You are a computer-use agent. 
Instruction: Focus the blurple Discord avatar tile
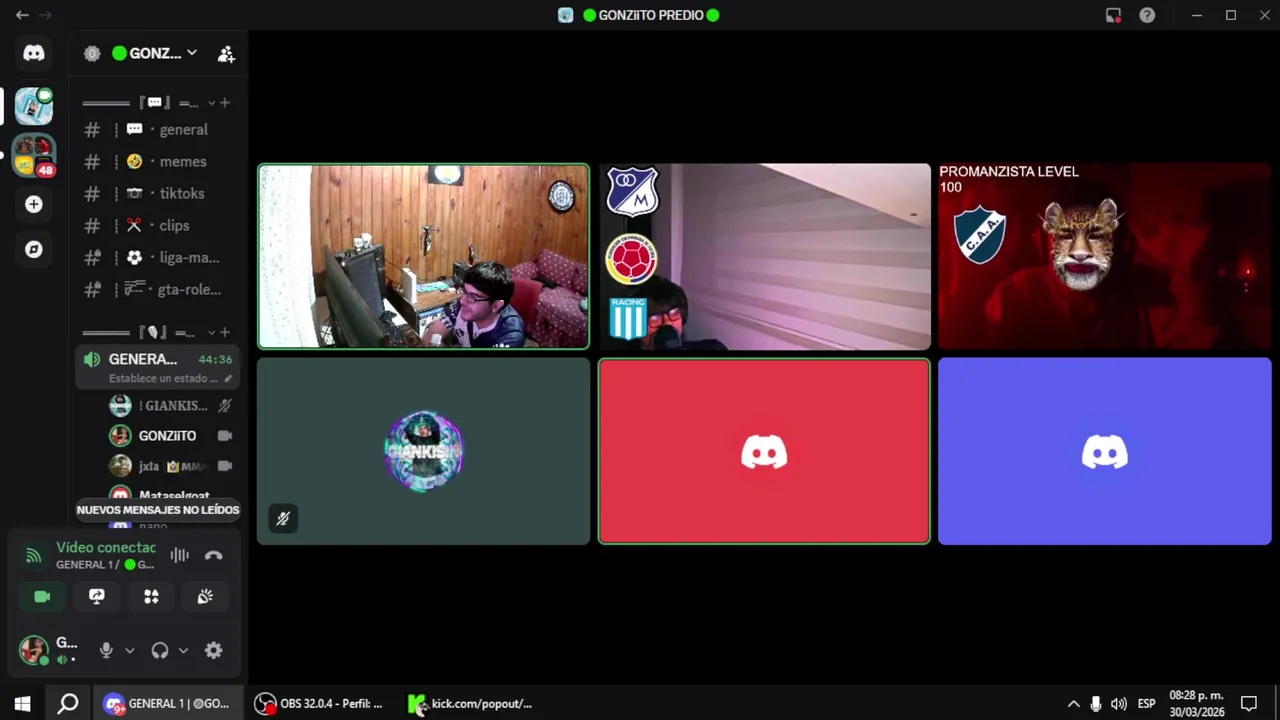(1105, 452)
